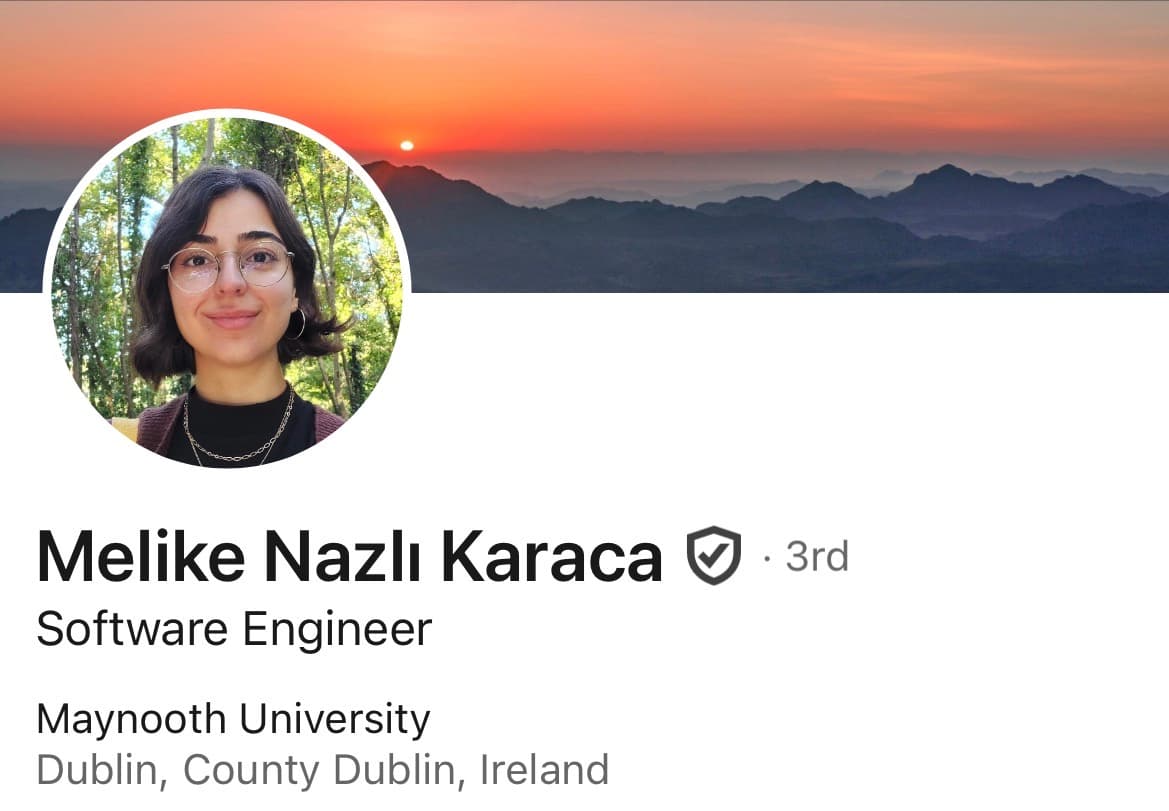This screenshot has width=1169, height=811.
Task: Click the verification shield checkmark badge
Action: click(x=713, y=555)
